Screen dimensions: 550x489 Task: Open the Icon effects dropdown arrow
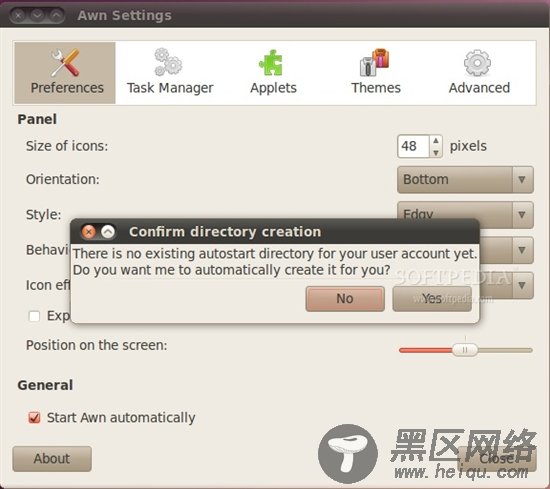pos(522,285)
